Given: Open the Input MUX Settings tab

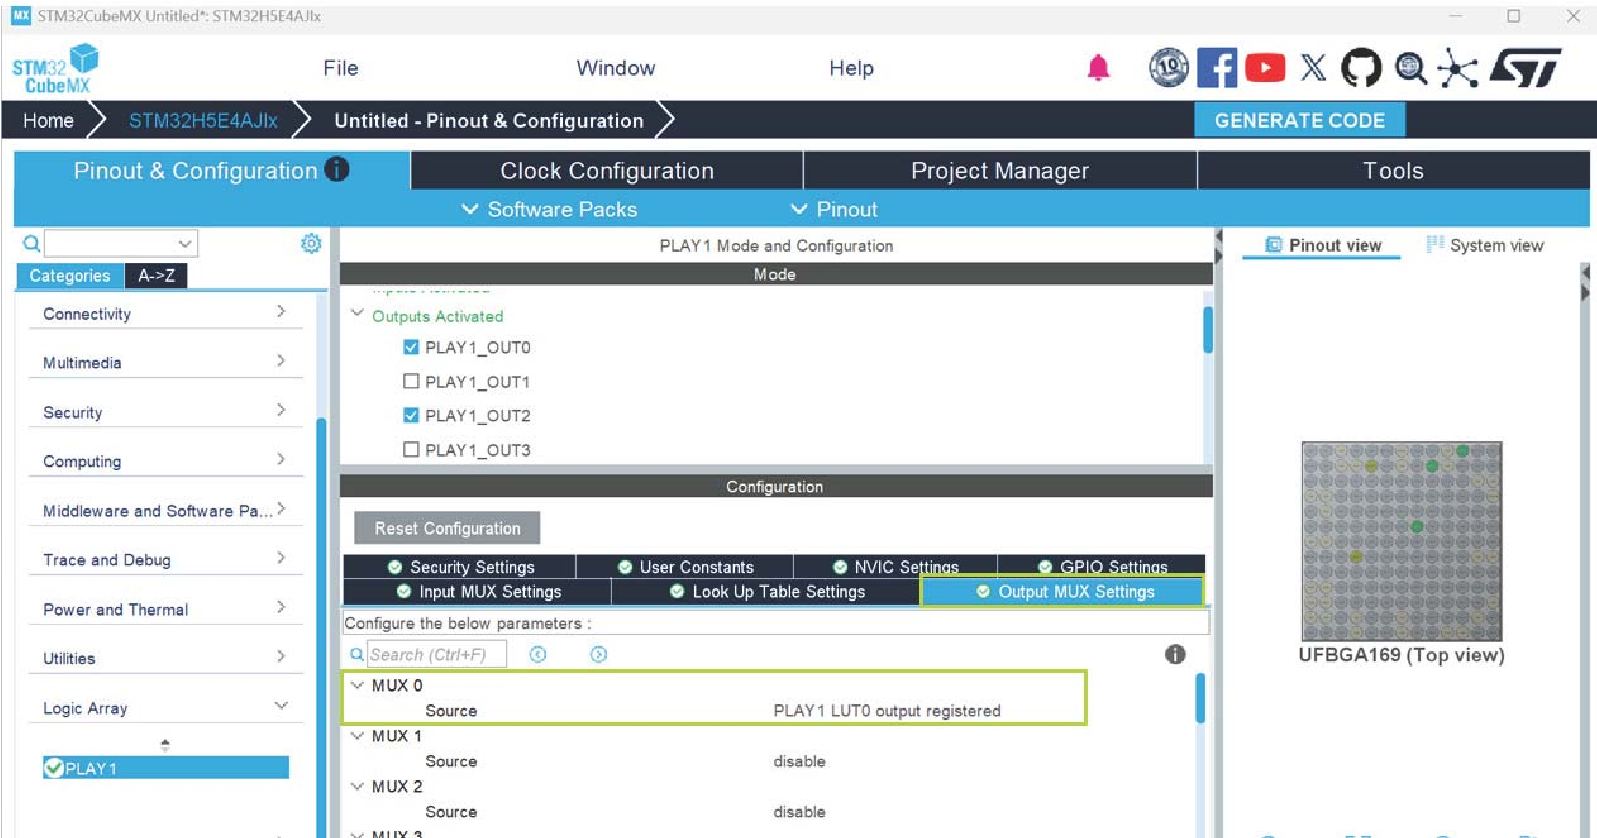Looking at the screenshot, I should coord(478,592).
